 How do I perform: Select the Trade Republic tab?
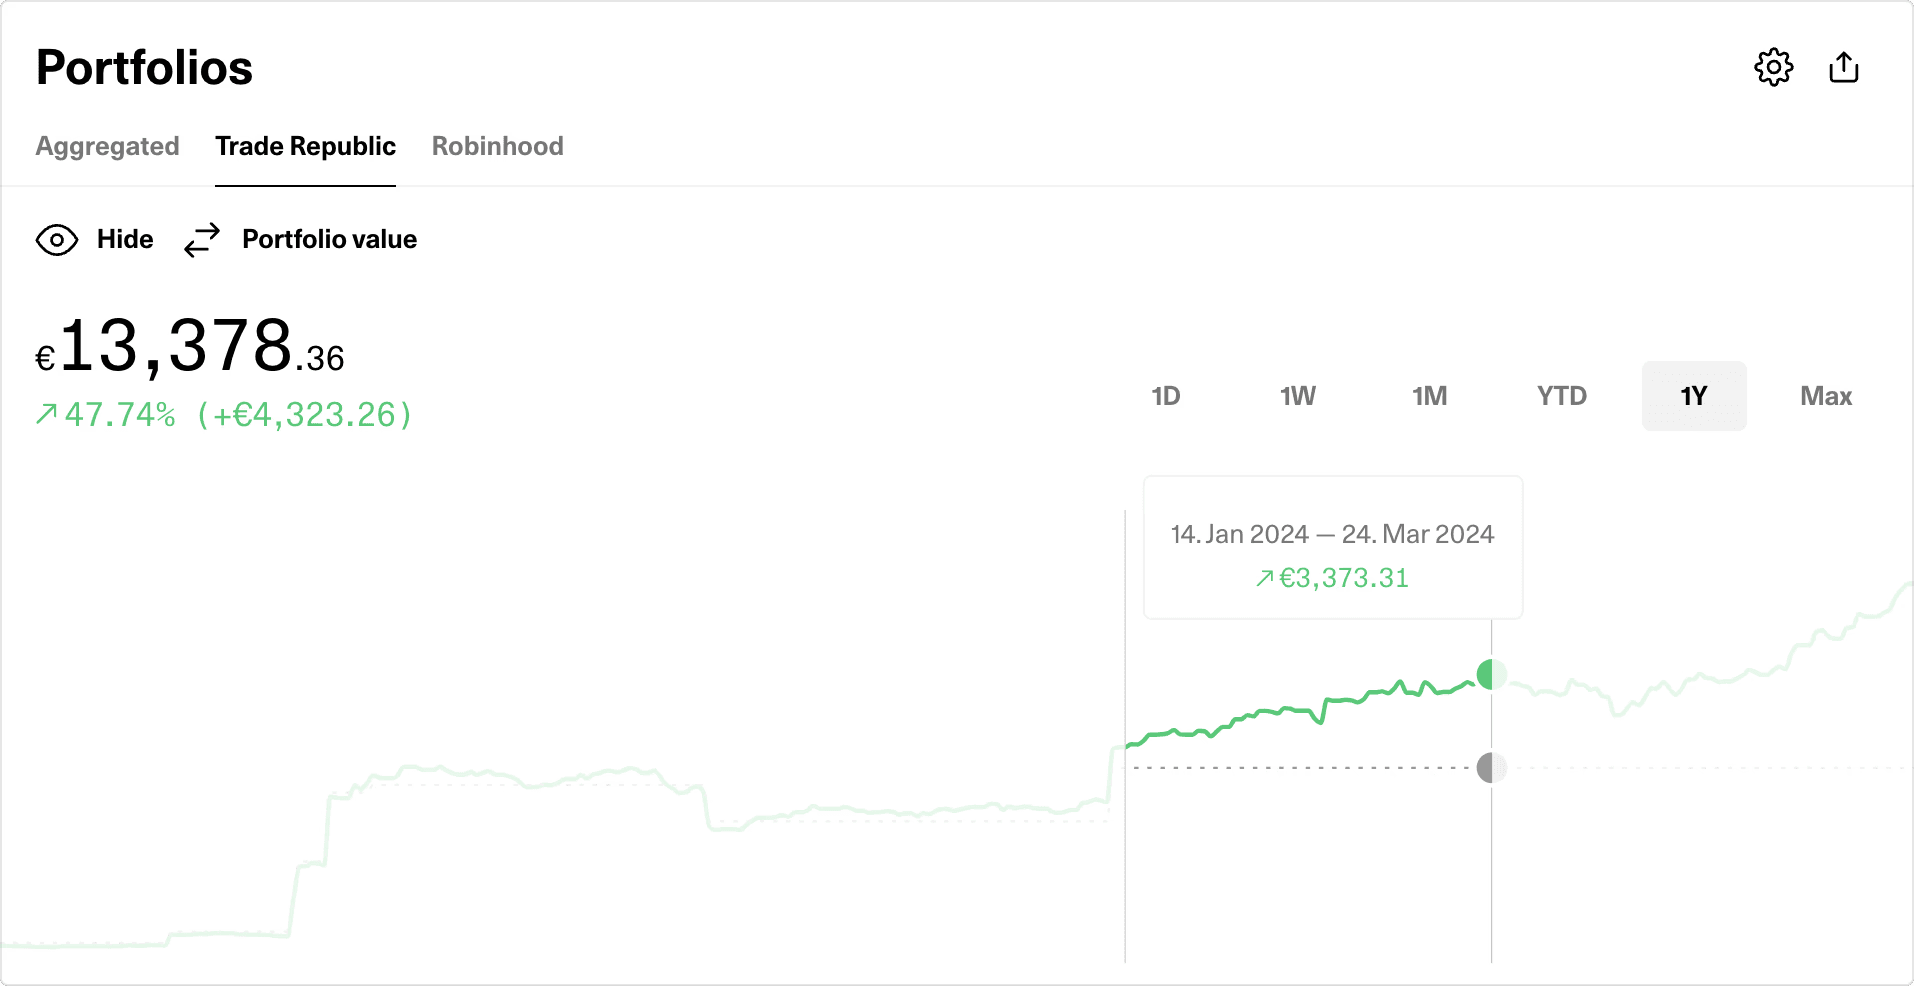coord(305,146)
